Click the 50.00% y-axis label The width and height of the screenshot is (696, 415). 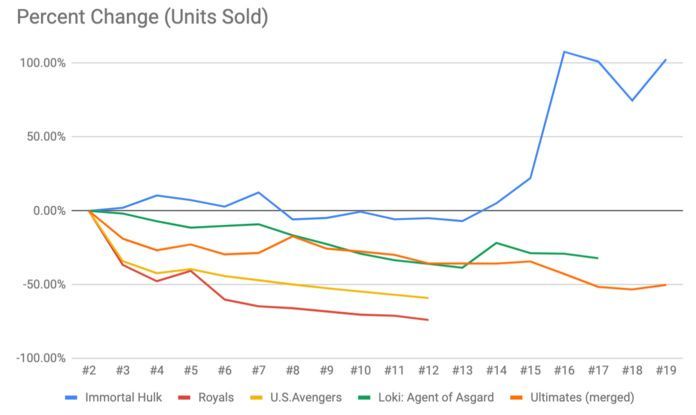coord(47,137)
